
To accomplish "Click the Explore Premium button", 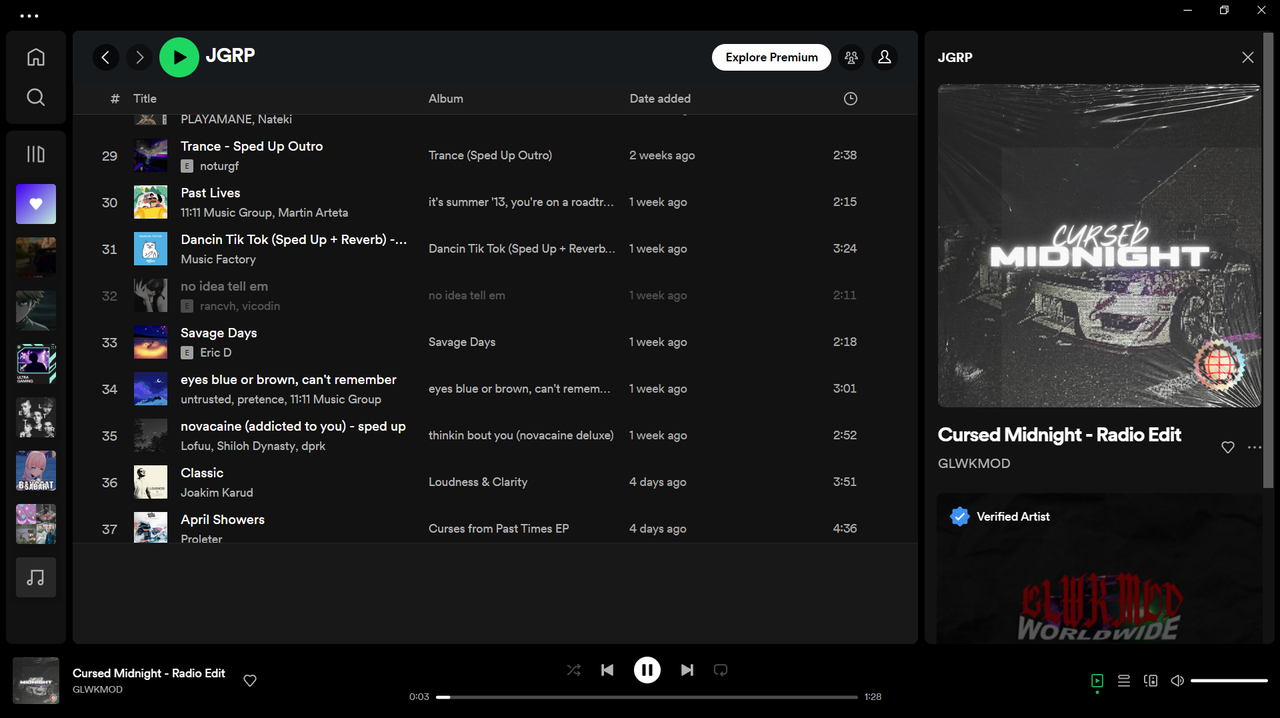I will [x=772, y=57].
